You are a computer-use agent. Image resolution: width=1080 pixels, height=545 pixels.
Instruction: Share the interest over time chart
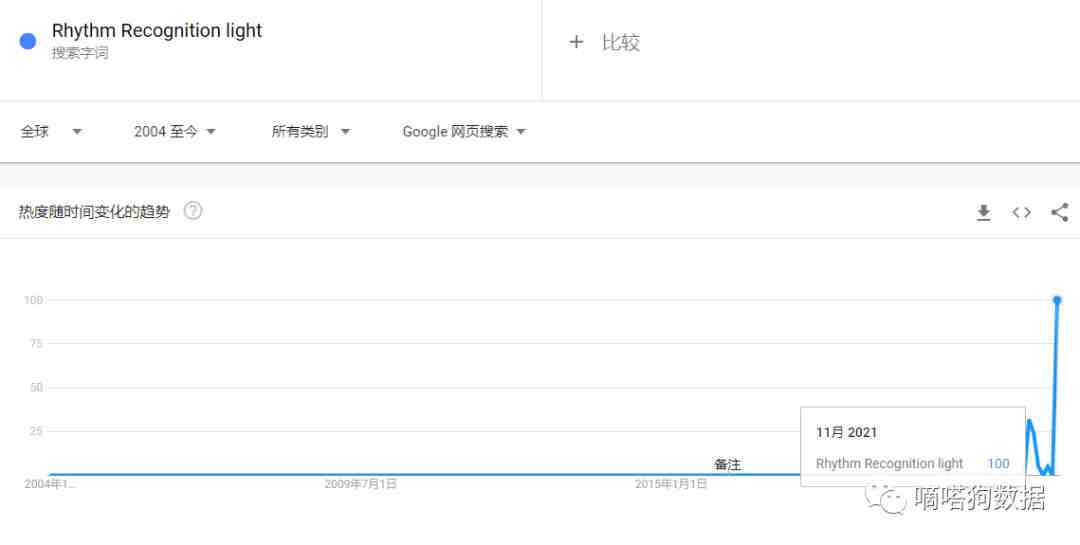pyautogui.click(x=1059, y=212)
